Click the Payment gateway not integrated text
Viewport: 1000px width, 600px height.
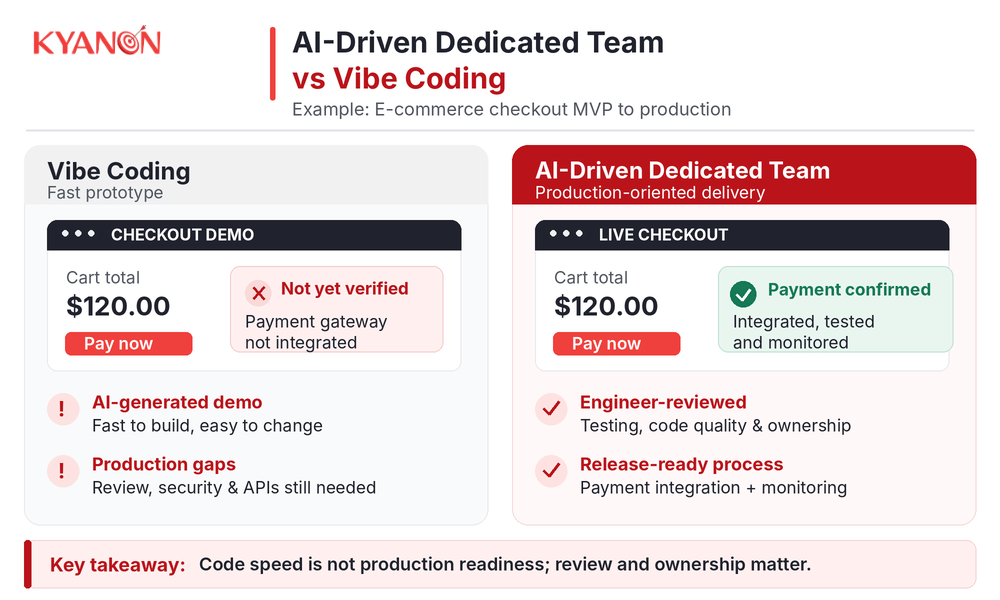(316, 332)
